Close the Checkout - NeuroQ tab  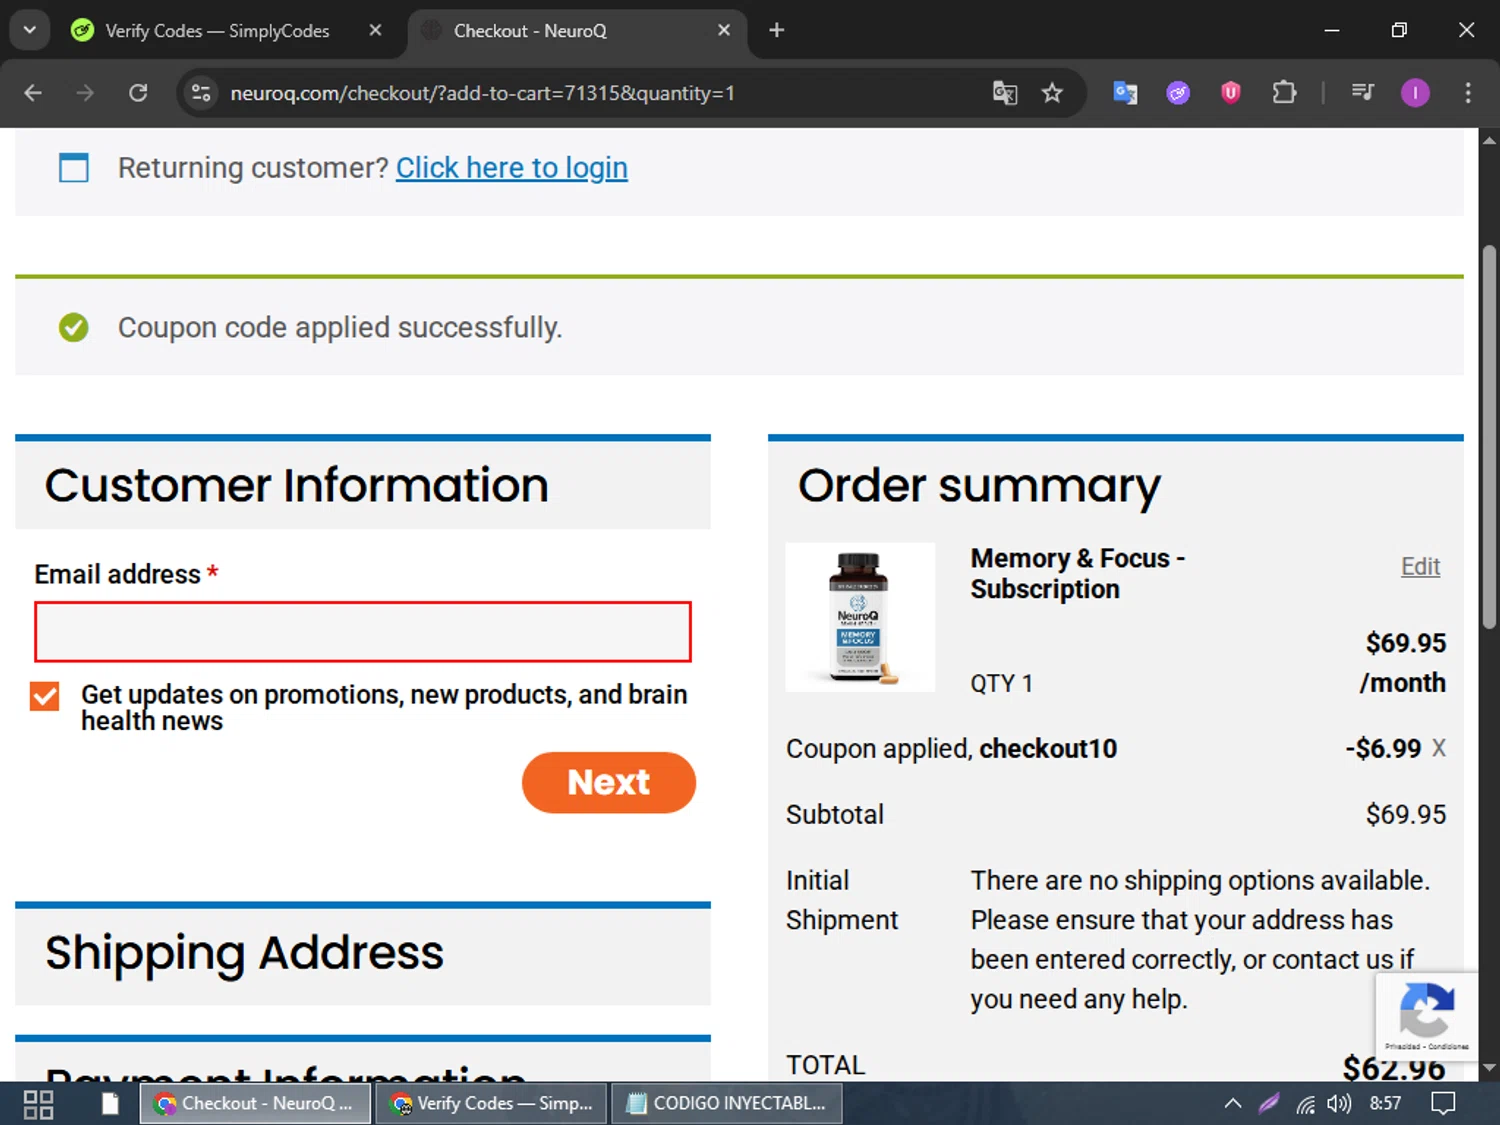tap(724, 30)
